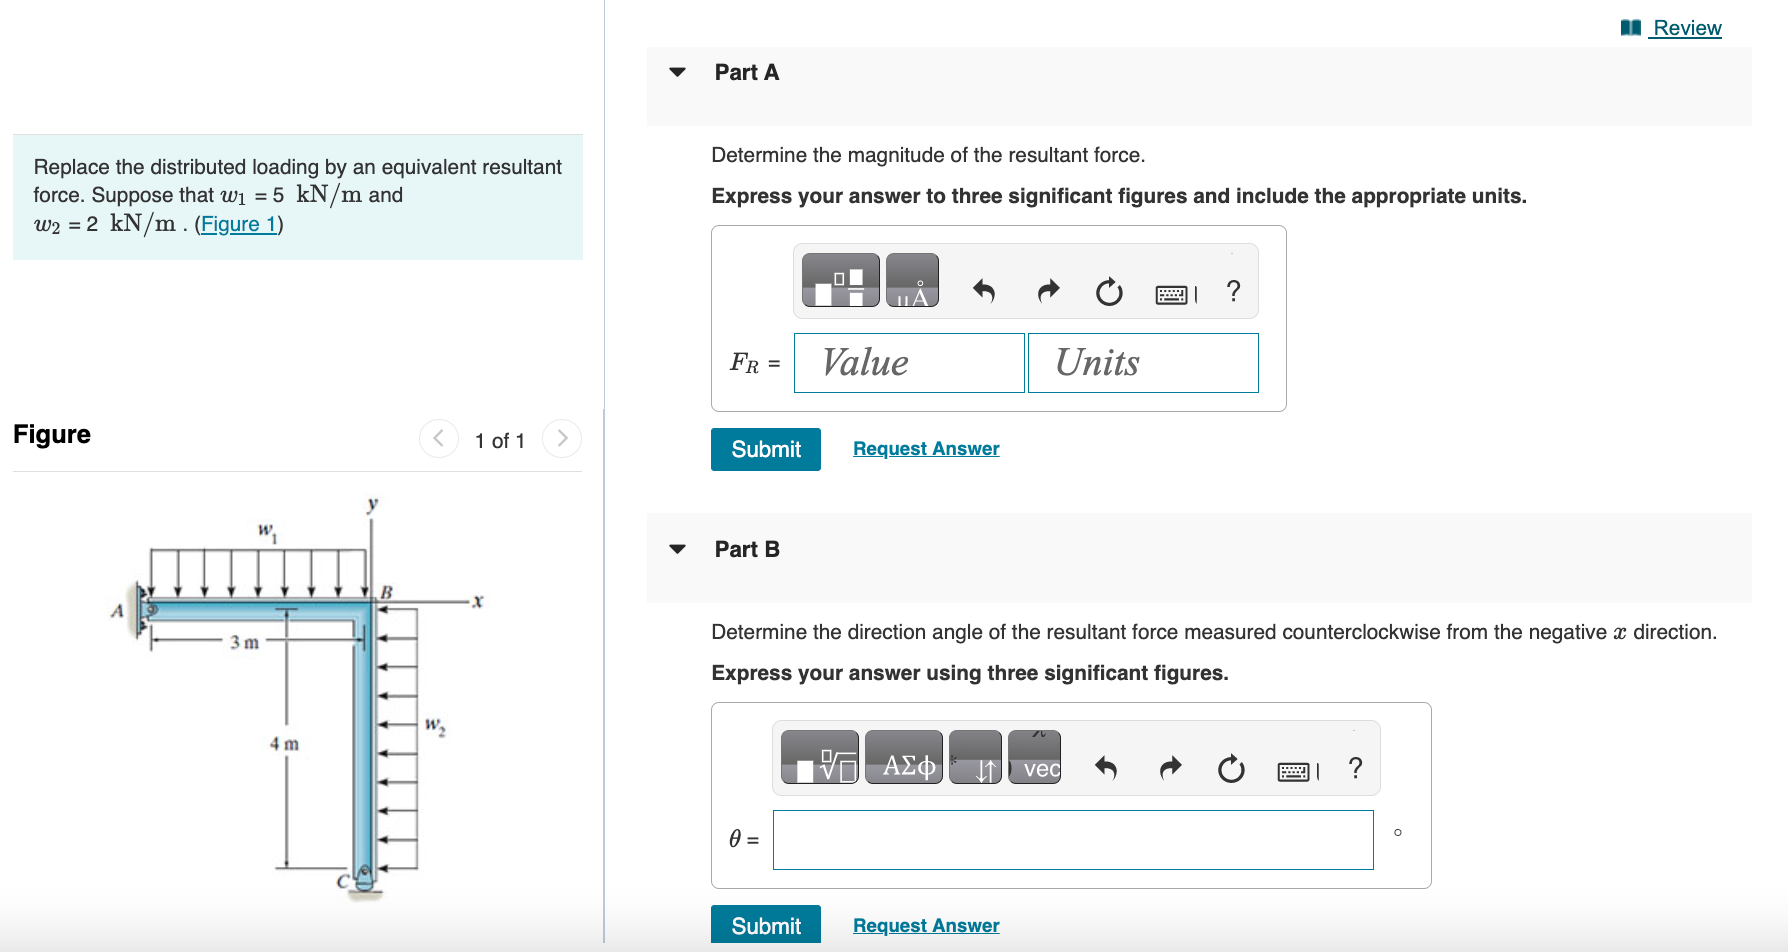Open the math templates palette in Part A
Image resolution: width=1788 pixels, height=952 pixels.
pos(840,281)
